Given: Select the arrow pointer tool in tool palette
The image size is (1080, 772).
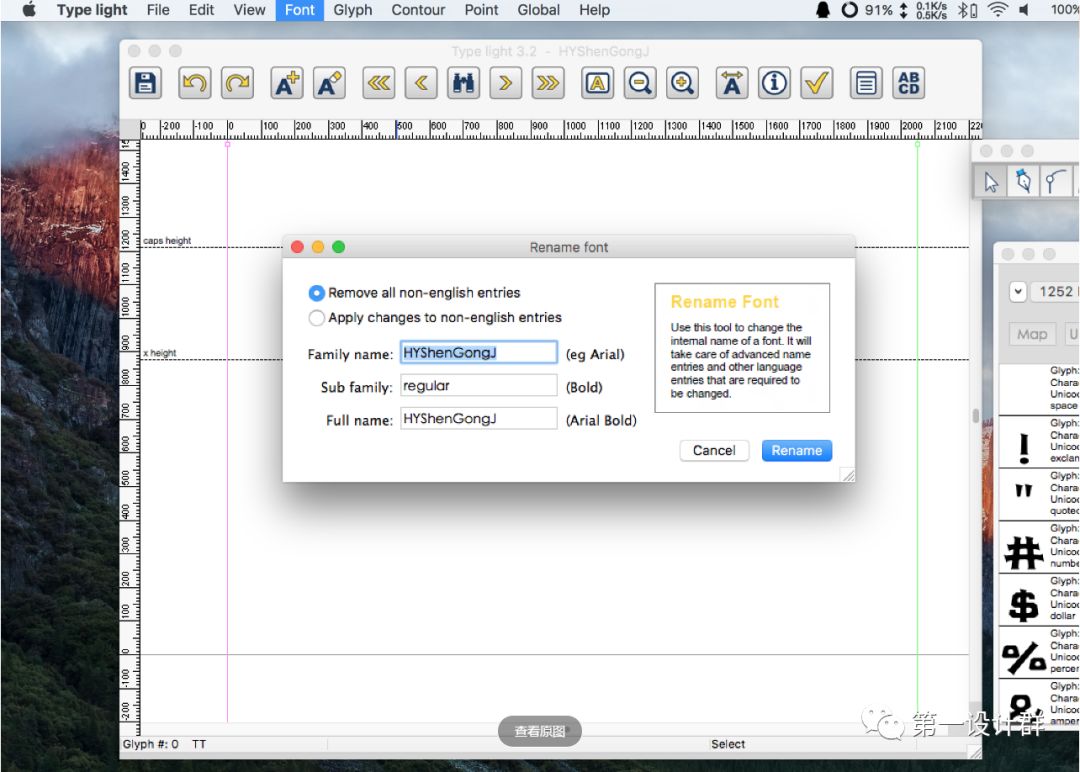Looking at the screenshot, I should tap(991, 182).
